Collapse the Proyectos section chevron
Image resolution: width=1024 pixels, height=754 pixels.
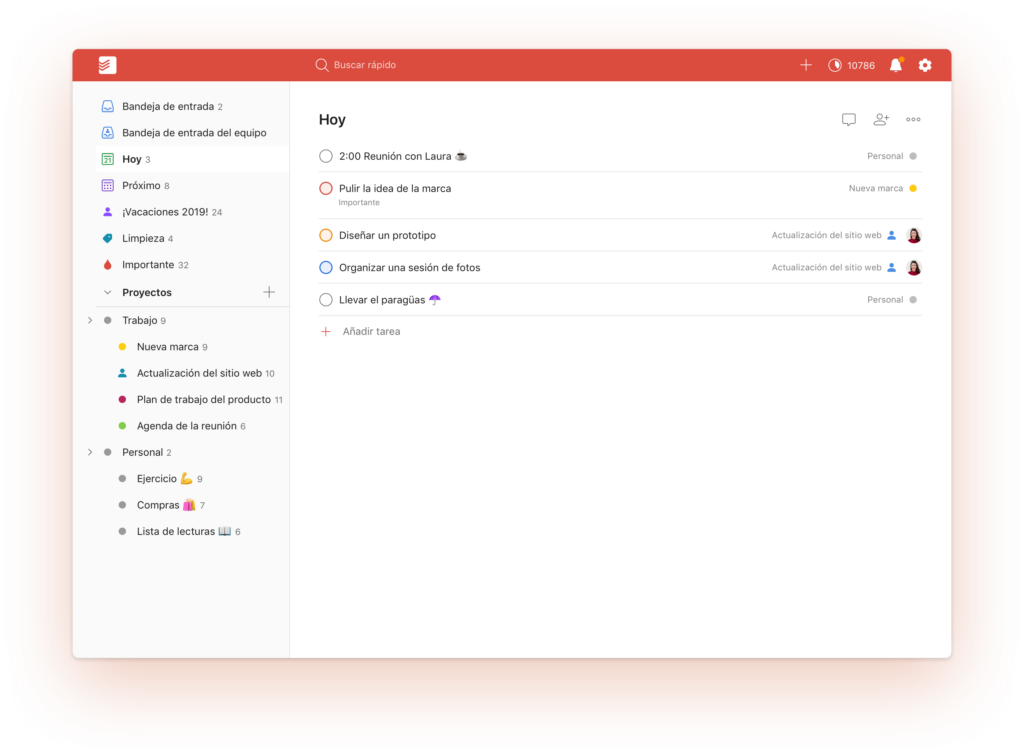pyautogui.click(x=108, y=292)
